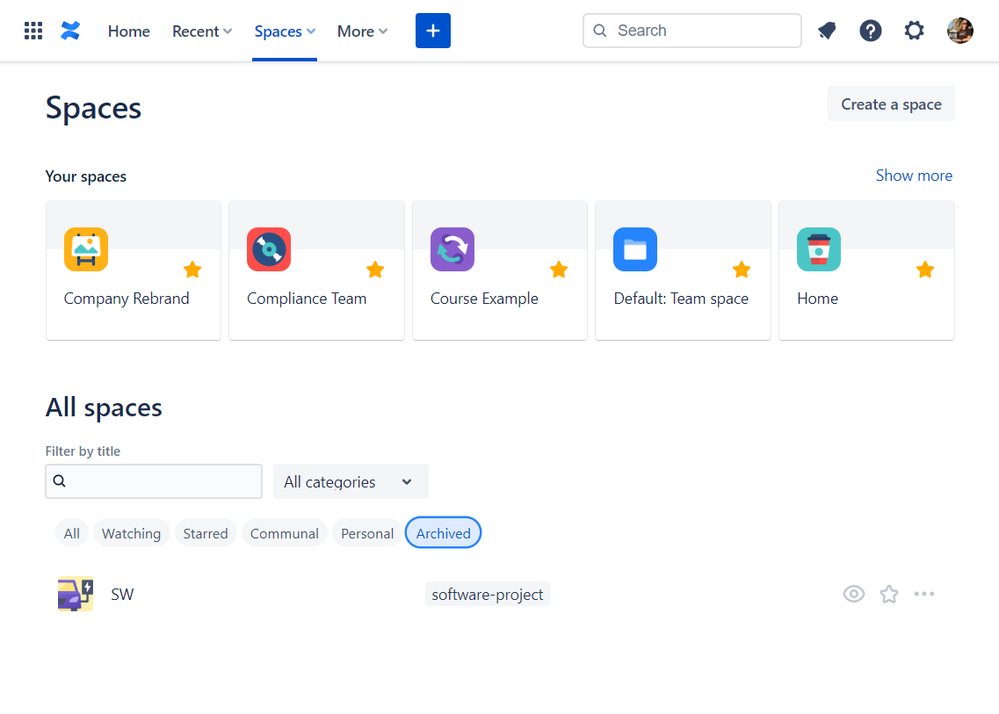Screen dimensions: 999x714
Task: Click the Create a space button
Action: coord(891,104)
